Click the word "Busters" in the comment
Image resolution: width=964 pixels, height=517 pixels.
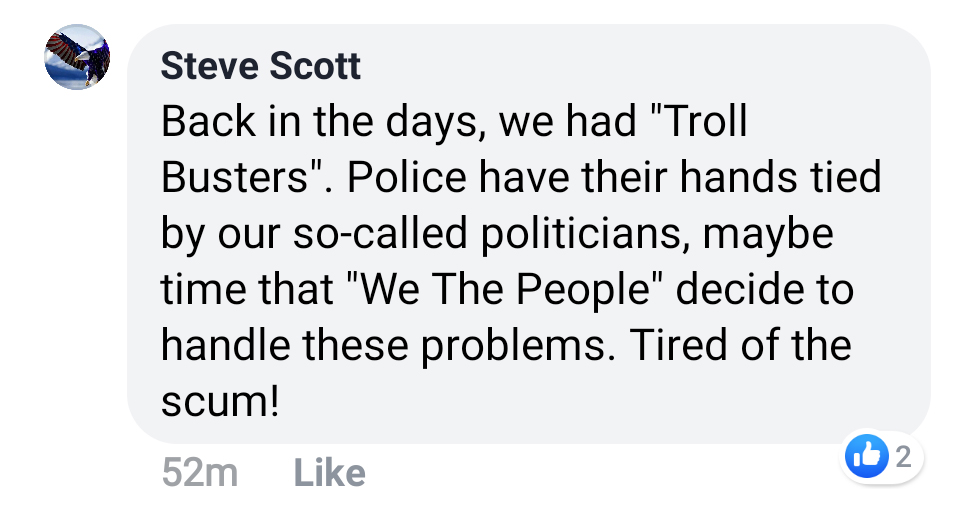click(234, 177)
